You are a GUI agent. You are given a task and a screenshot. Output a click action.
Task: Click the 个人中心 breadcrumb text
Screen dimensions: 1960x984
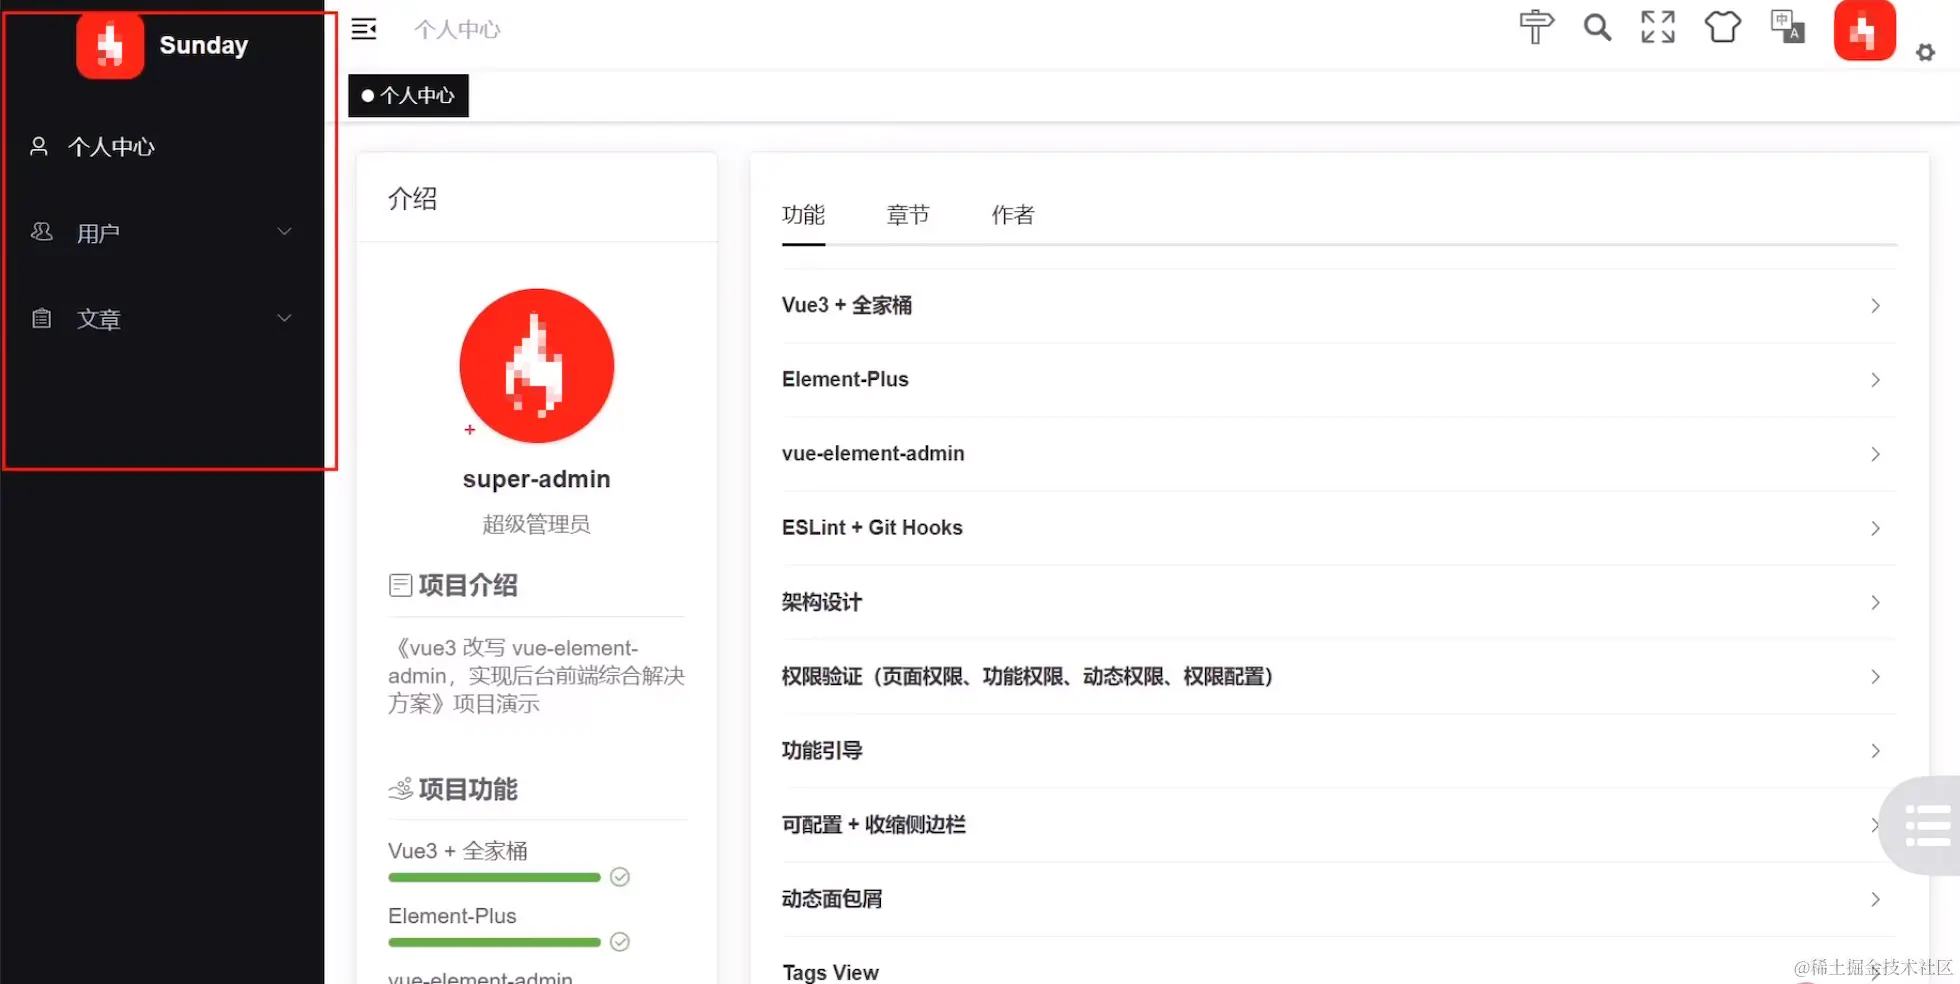[458, 30]
